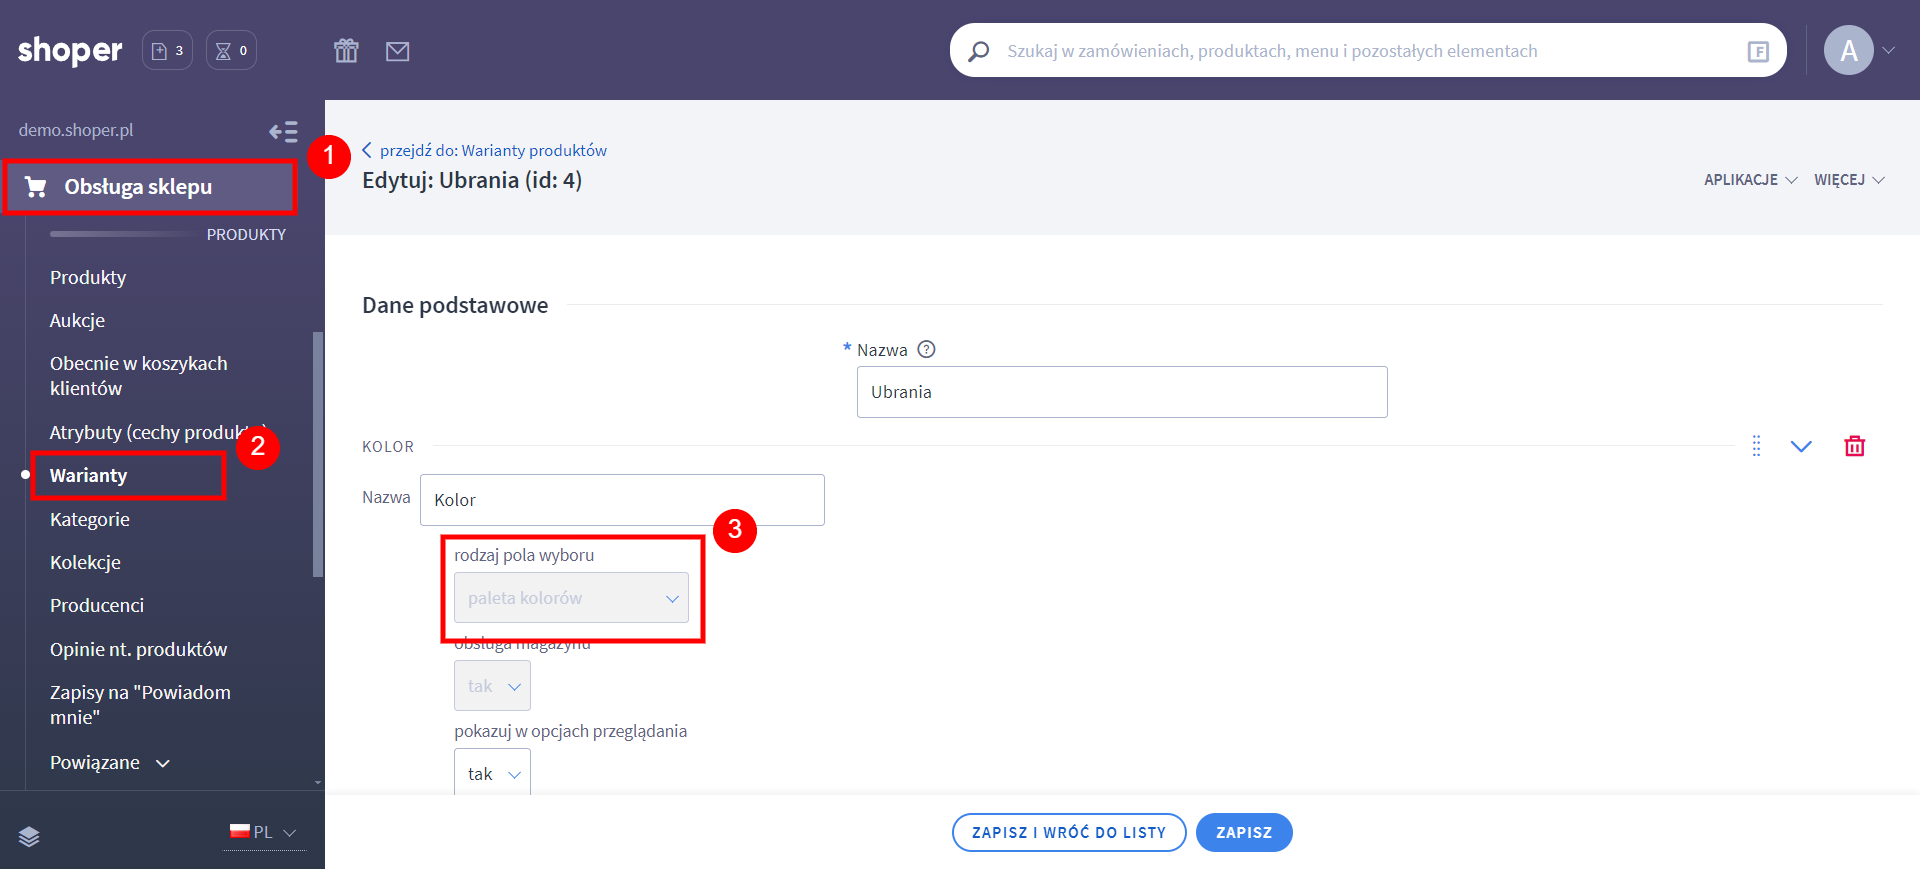Expand the WIĘCEJ menu

point(1848,180)
